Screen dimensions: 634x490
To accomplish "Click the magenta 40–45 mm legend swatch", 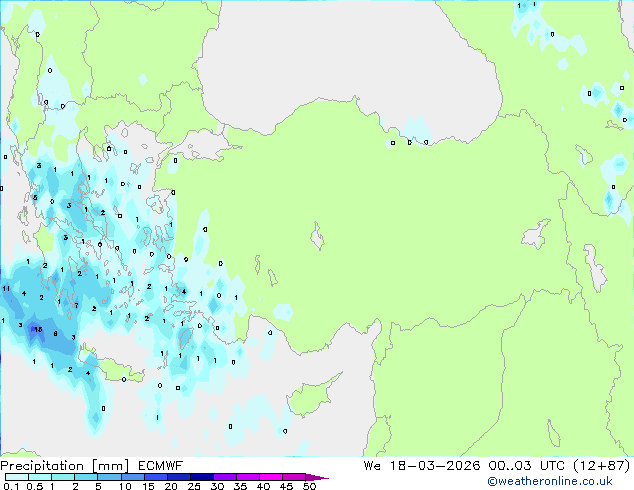I will (x=271, y=477).
